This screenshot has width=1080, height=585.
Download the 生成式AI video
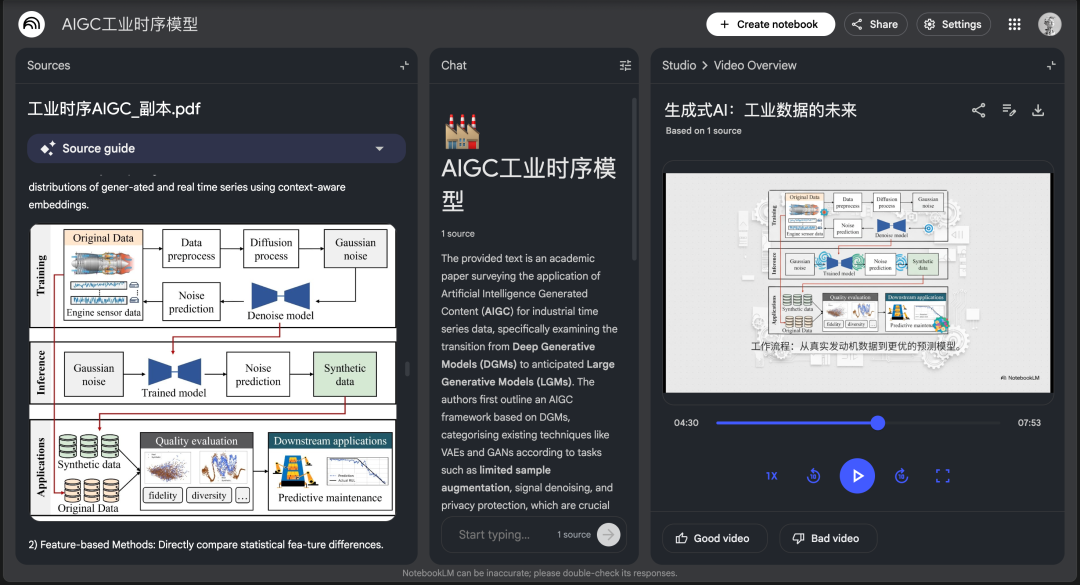click(1039, 112)
